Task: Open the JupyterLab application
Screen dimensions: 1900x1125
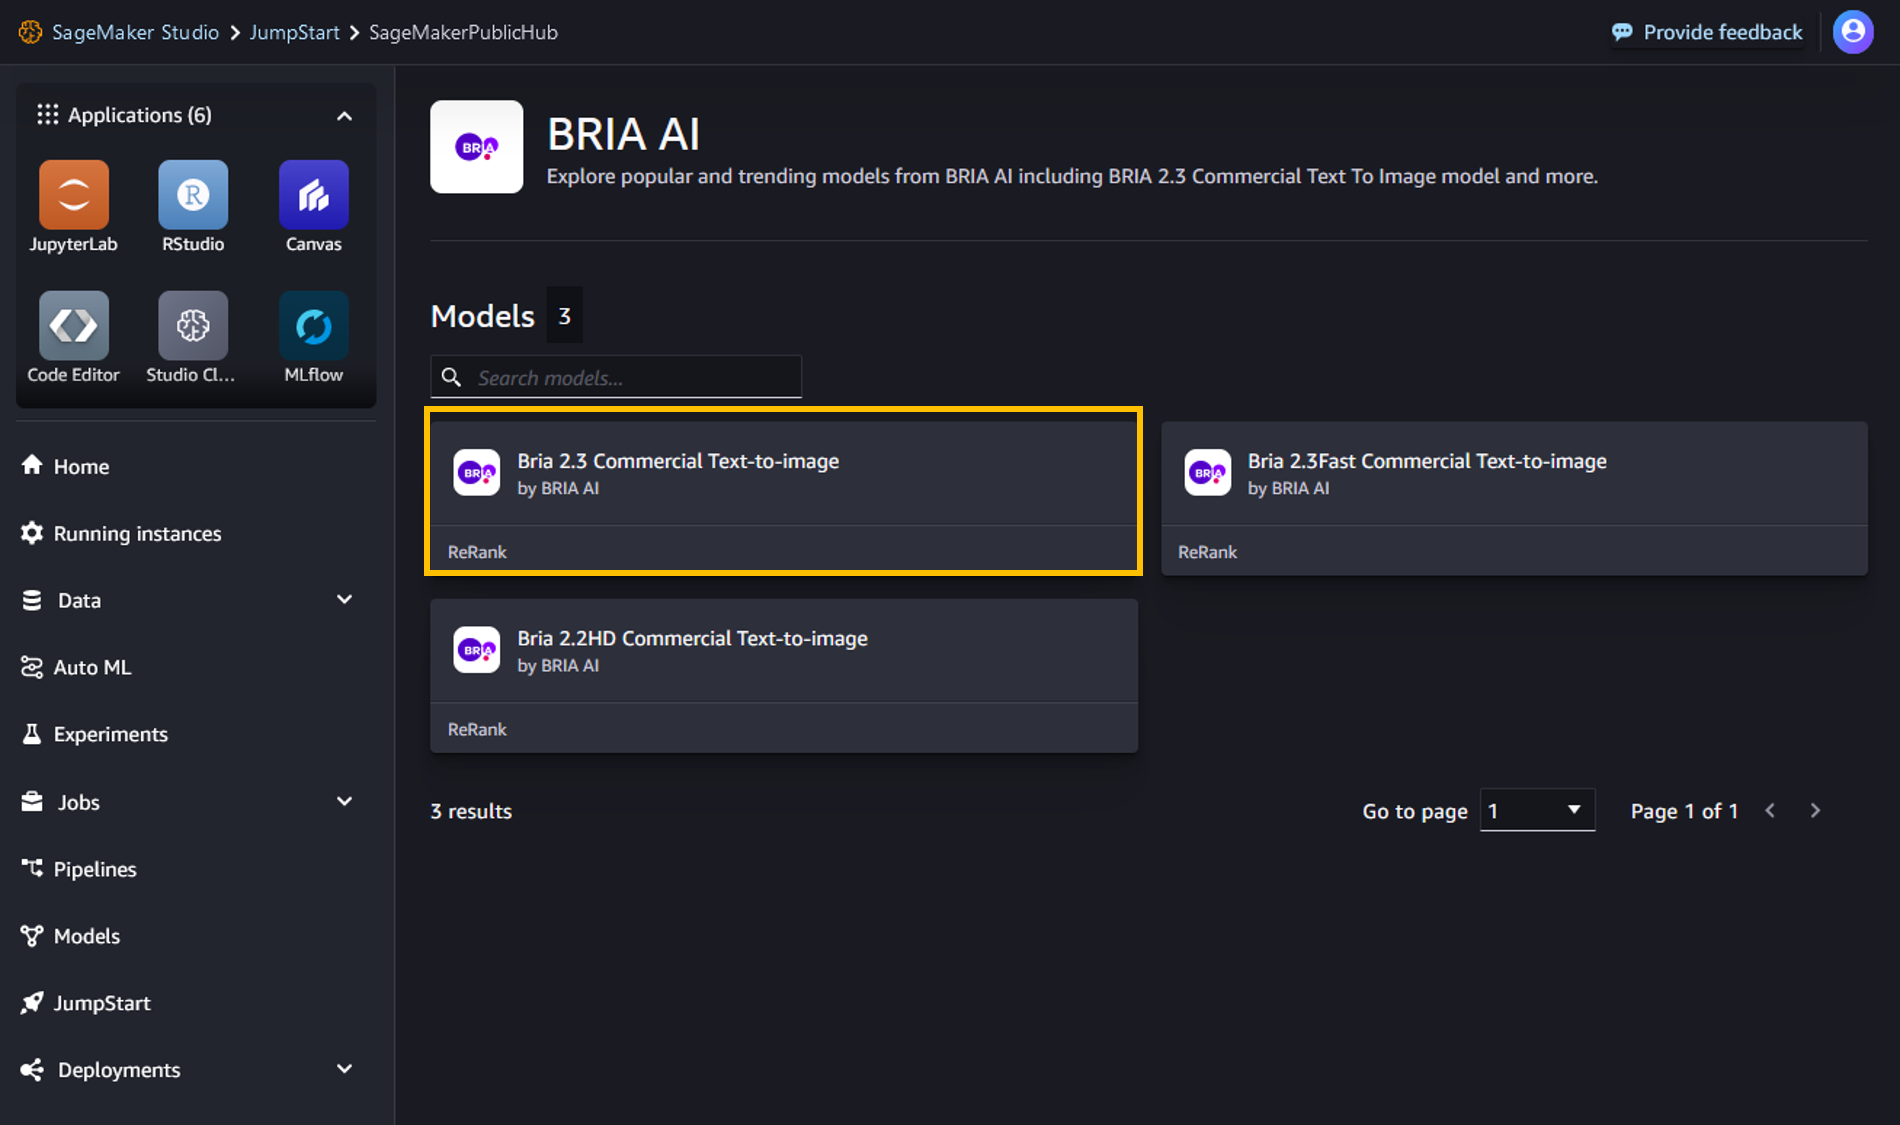Action: (x=73, y=207)
